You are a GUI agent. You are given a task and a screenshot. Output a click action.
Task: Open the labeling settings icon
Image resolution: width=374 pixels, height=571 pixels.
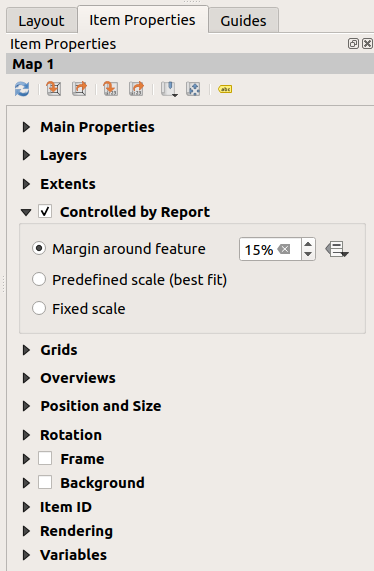coord(225,89)
